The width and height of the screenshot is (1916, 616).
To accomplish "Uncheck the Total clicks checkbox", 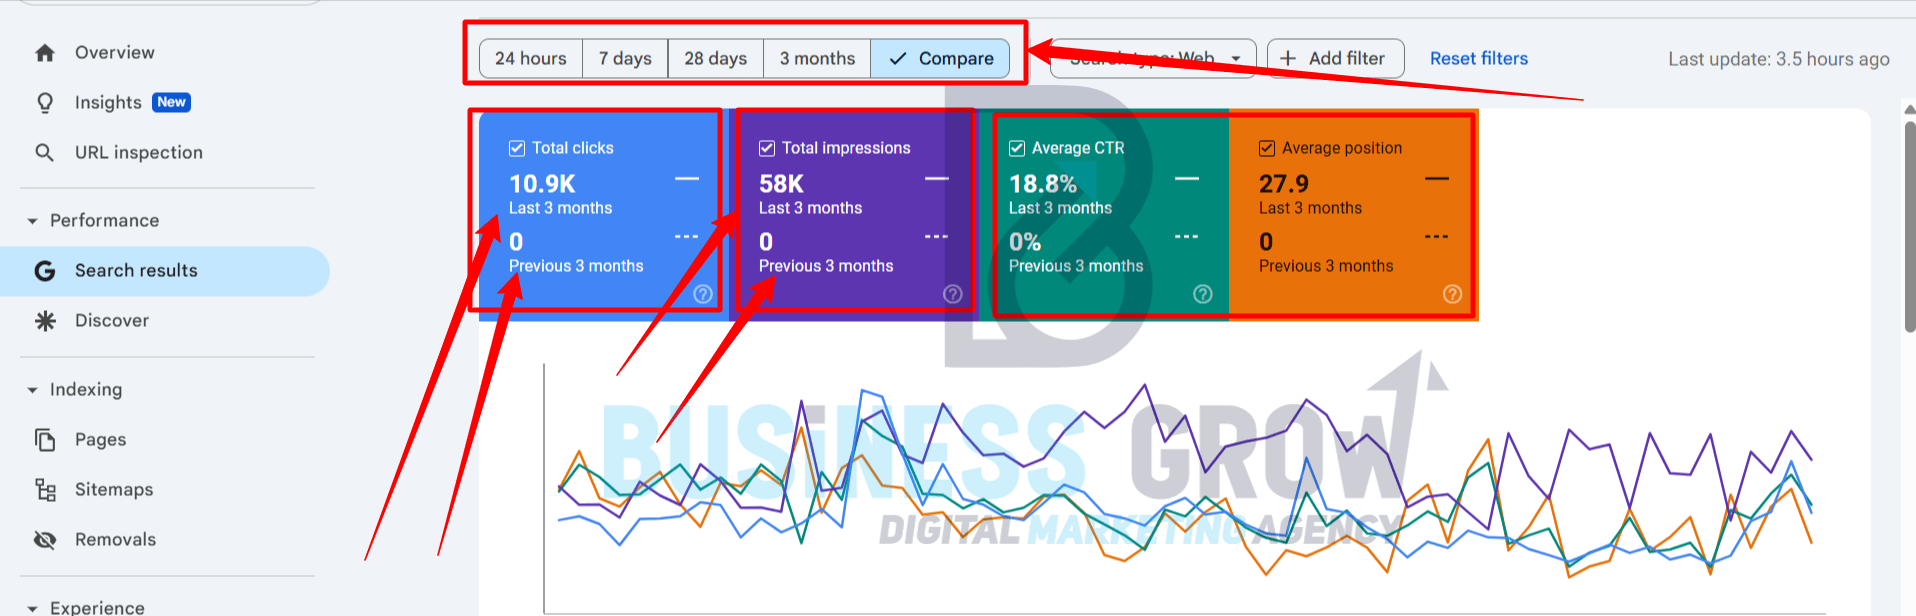I will click(x=517, y=148).
